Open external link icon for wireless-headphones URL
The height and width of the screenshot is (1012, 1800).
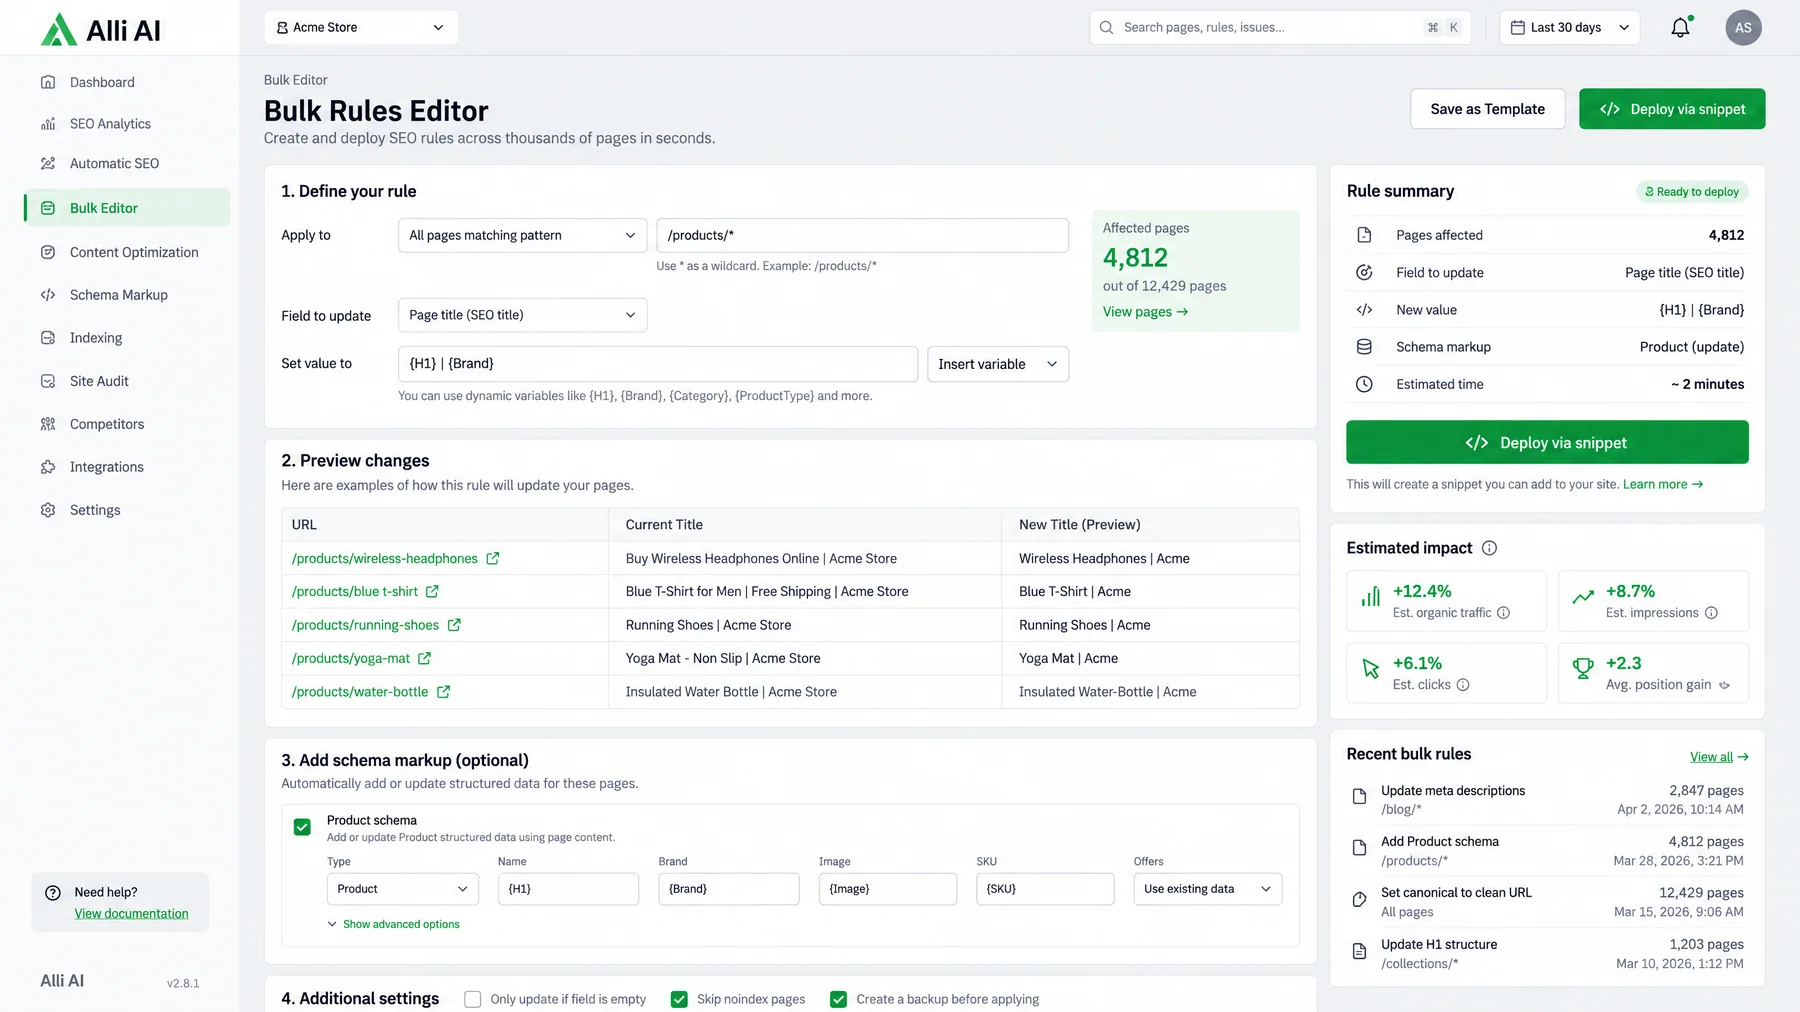click(493, 559)
